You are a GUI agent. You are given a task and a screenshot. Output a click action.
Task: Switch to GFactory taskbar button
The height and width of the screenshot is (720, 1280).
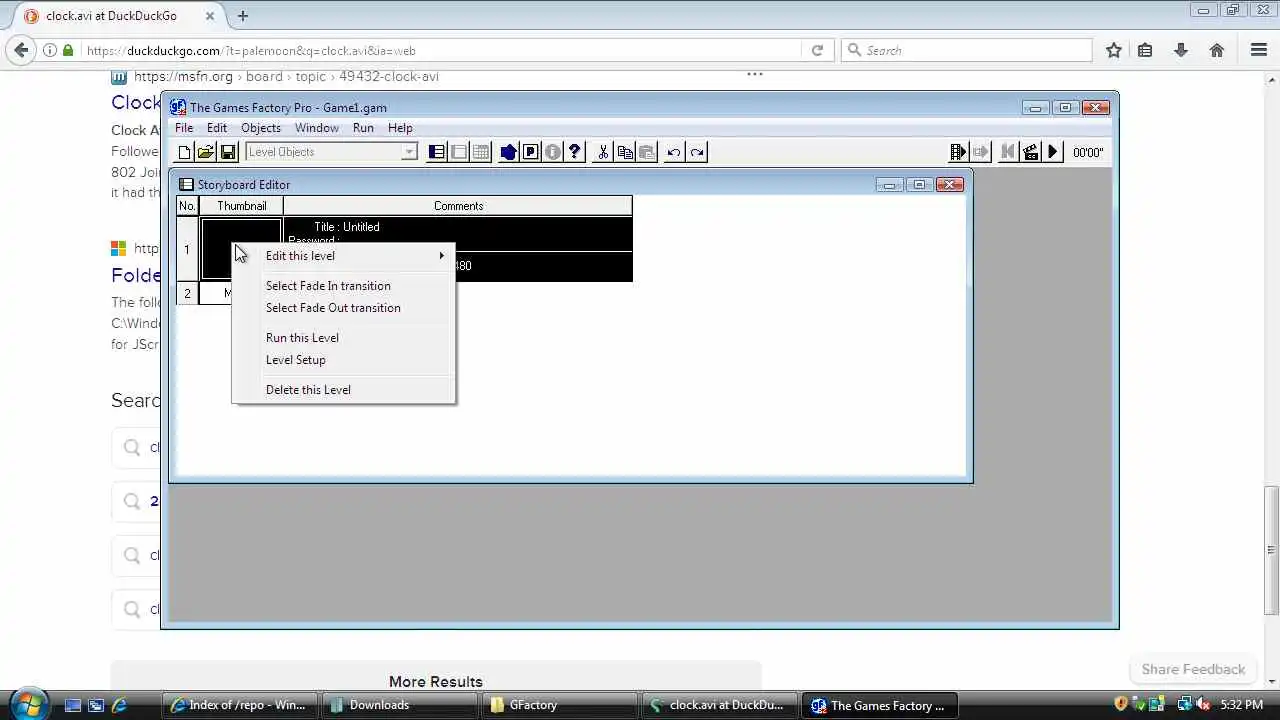(x=558, y=705)
